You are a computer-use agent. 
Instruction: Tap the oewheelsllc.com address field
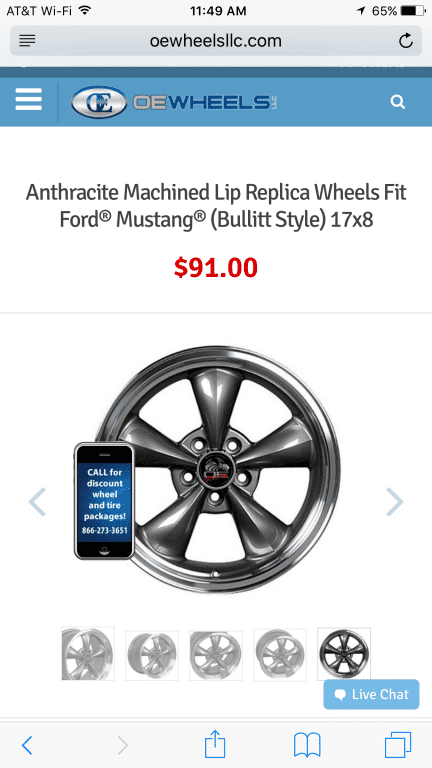[x=216, y=41]
